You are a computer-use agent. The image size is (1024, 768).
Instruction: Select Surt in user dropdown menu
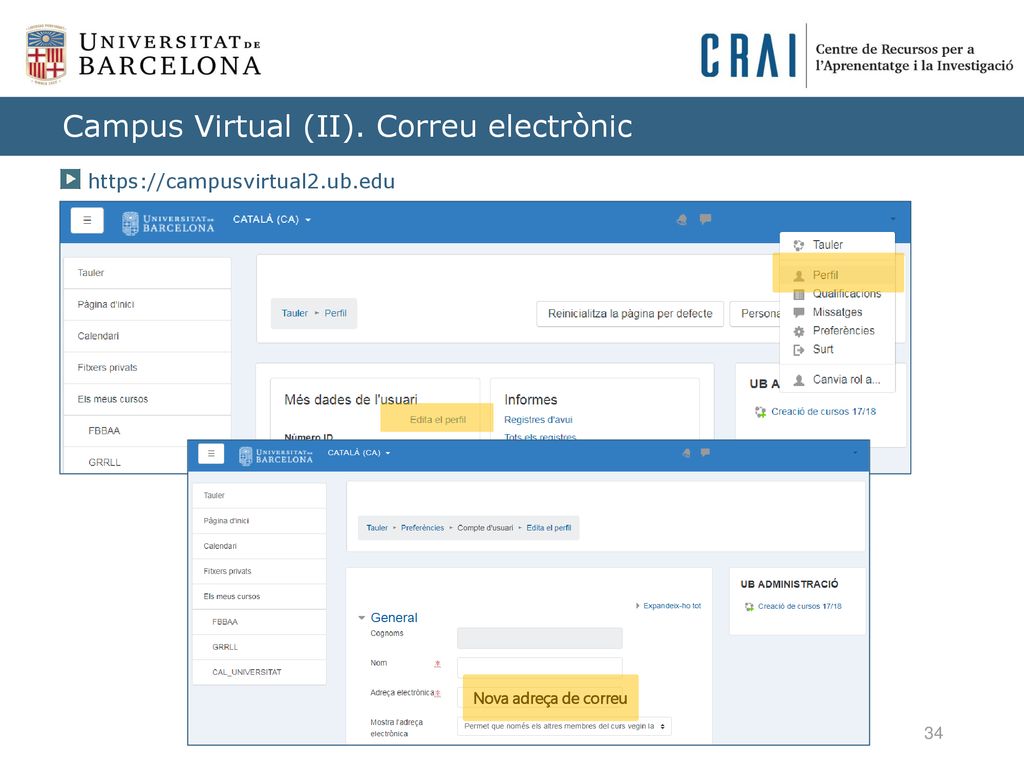[823, 349]
